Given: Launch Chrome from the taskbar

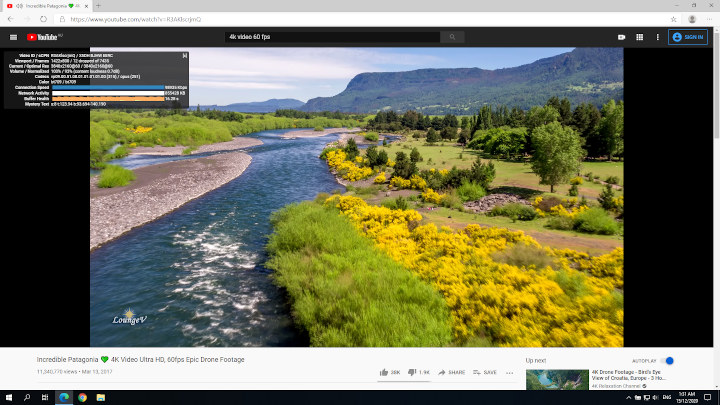Looking at the screenshot, I should coord(82,397).
